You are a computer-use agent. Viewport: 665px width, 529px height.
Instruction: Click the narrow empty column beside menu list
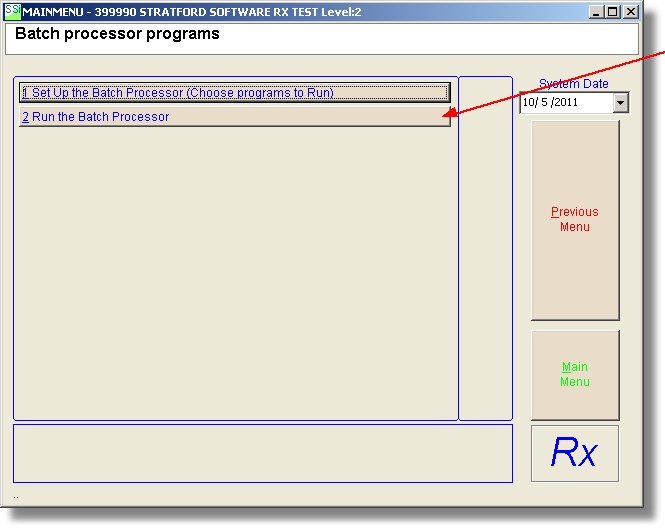(x=485, y=248)
